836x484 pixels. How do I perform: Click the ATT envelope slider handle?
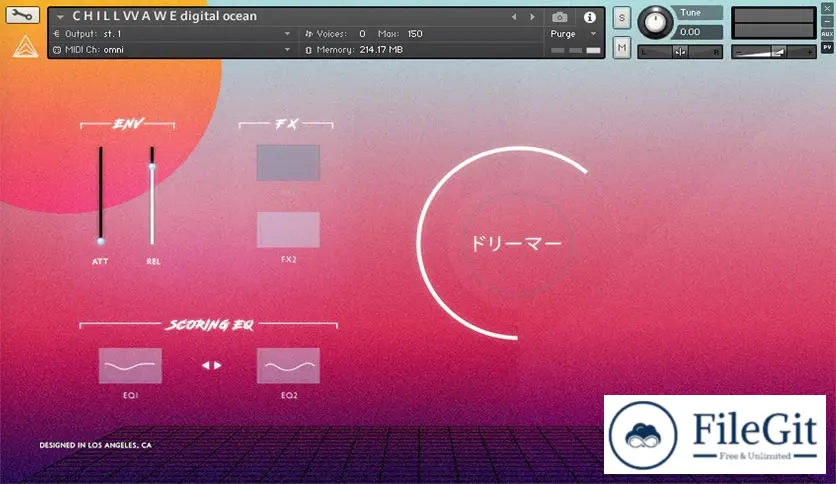tap(100, 241)
